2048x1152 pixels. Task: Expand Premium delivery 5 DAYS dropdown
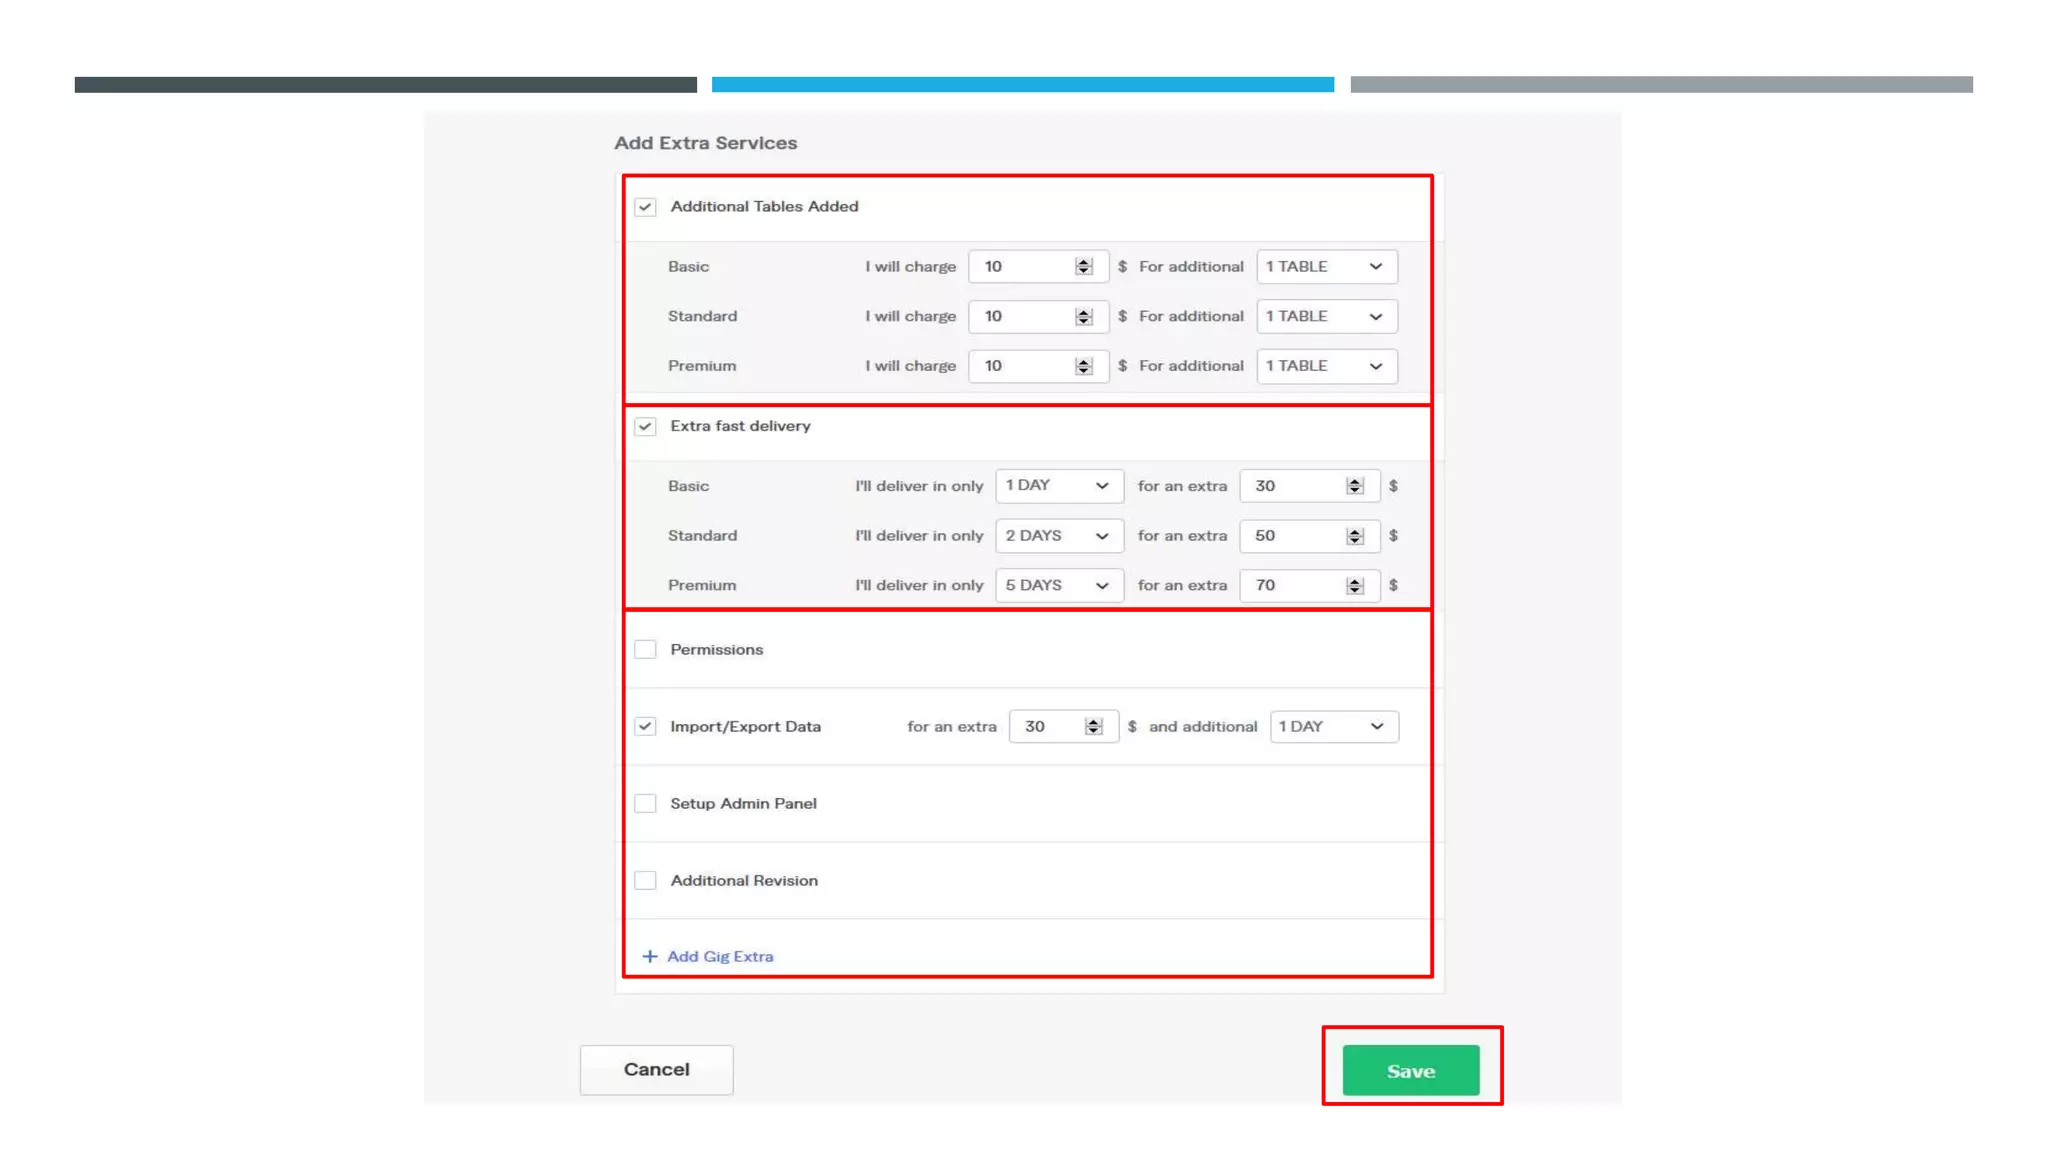click(1058, 586)
